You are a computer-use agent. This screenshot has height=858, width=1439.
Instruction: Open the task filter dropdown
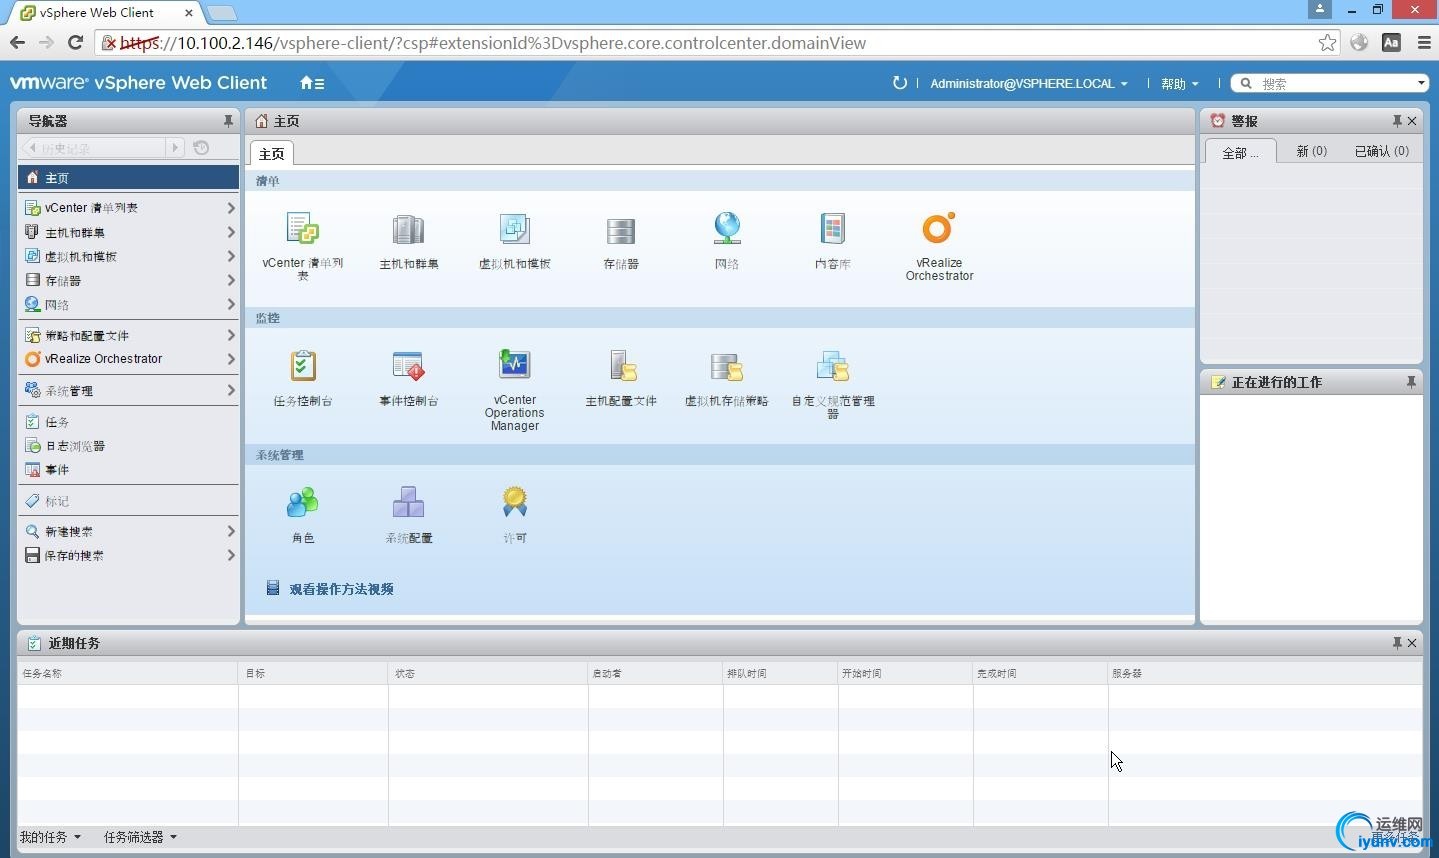(x=140, y=837)
